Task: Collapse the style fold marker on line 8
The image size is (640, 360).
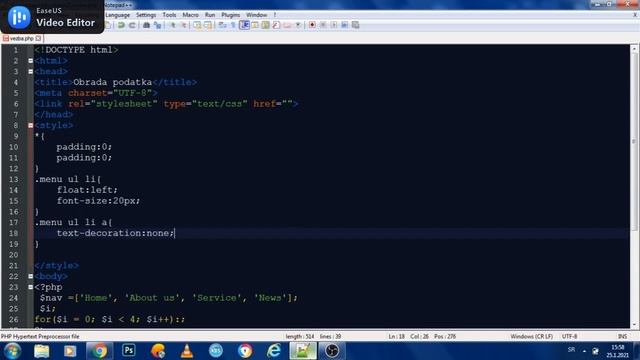Action: coord(31,125)
